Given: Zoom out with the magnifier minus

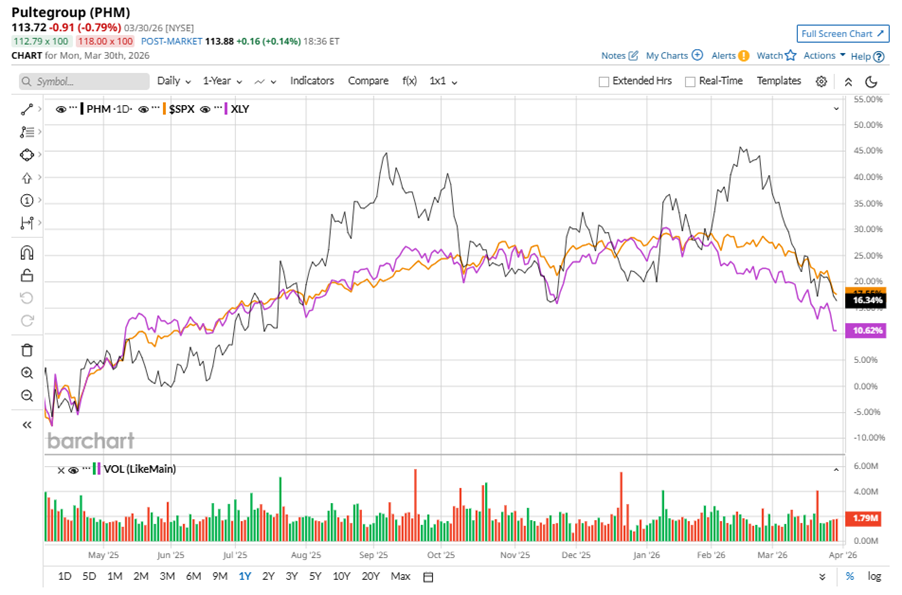Looking at the screenshot, I should point(26,396).
